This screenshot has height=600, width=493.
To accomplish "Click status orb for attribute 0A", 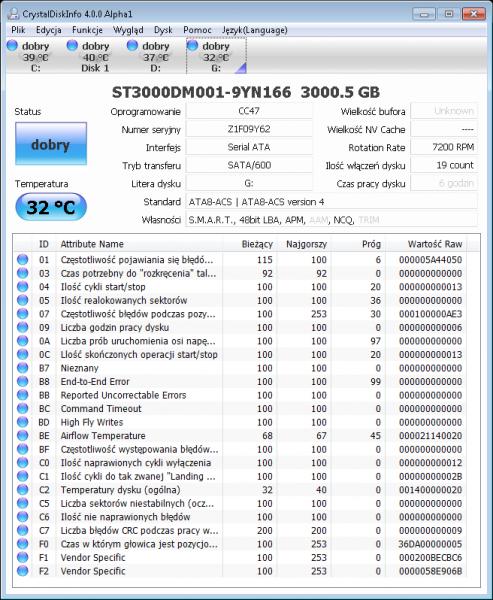I will click(x=23, y=340).
